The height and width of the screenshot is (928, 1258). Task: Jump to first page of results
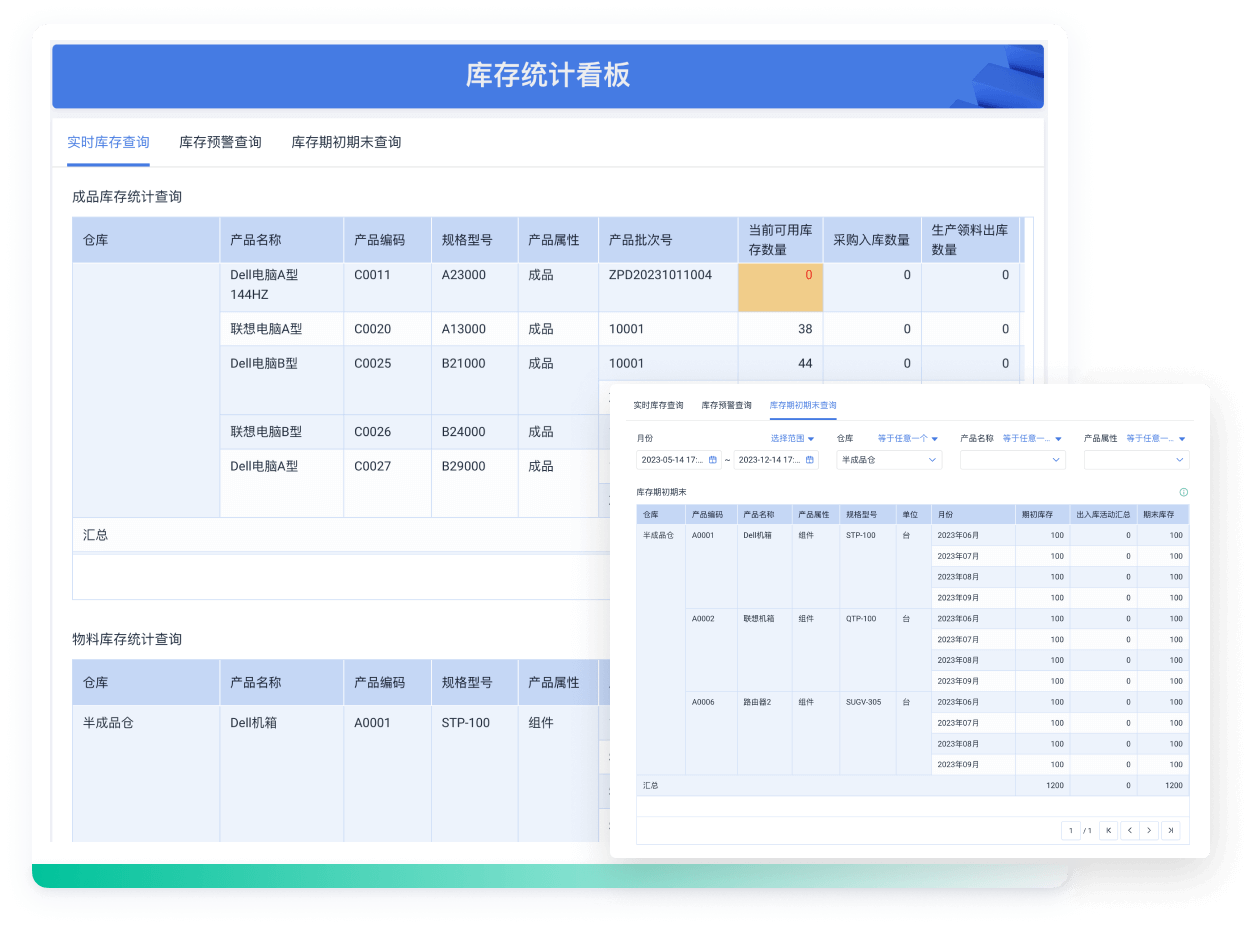[x=1108, y=830]
